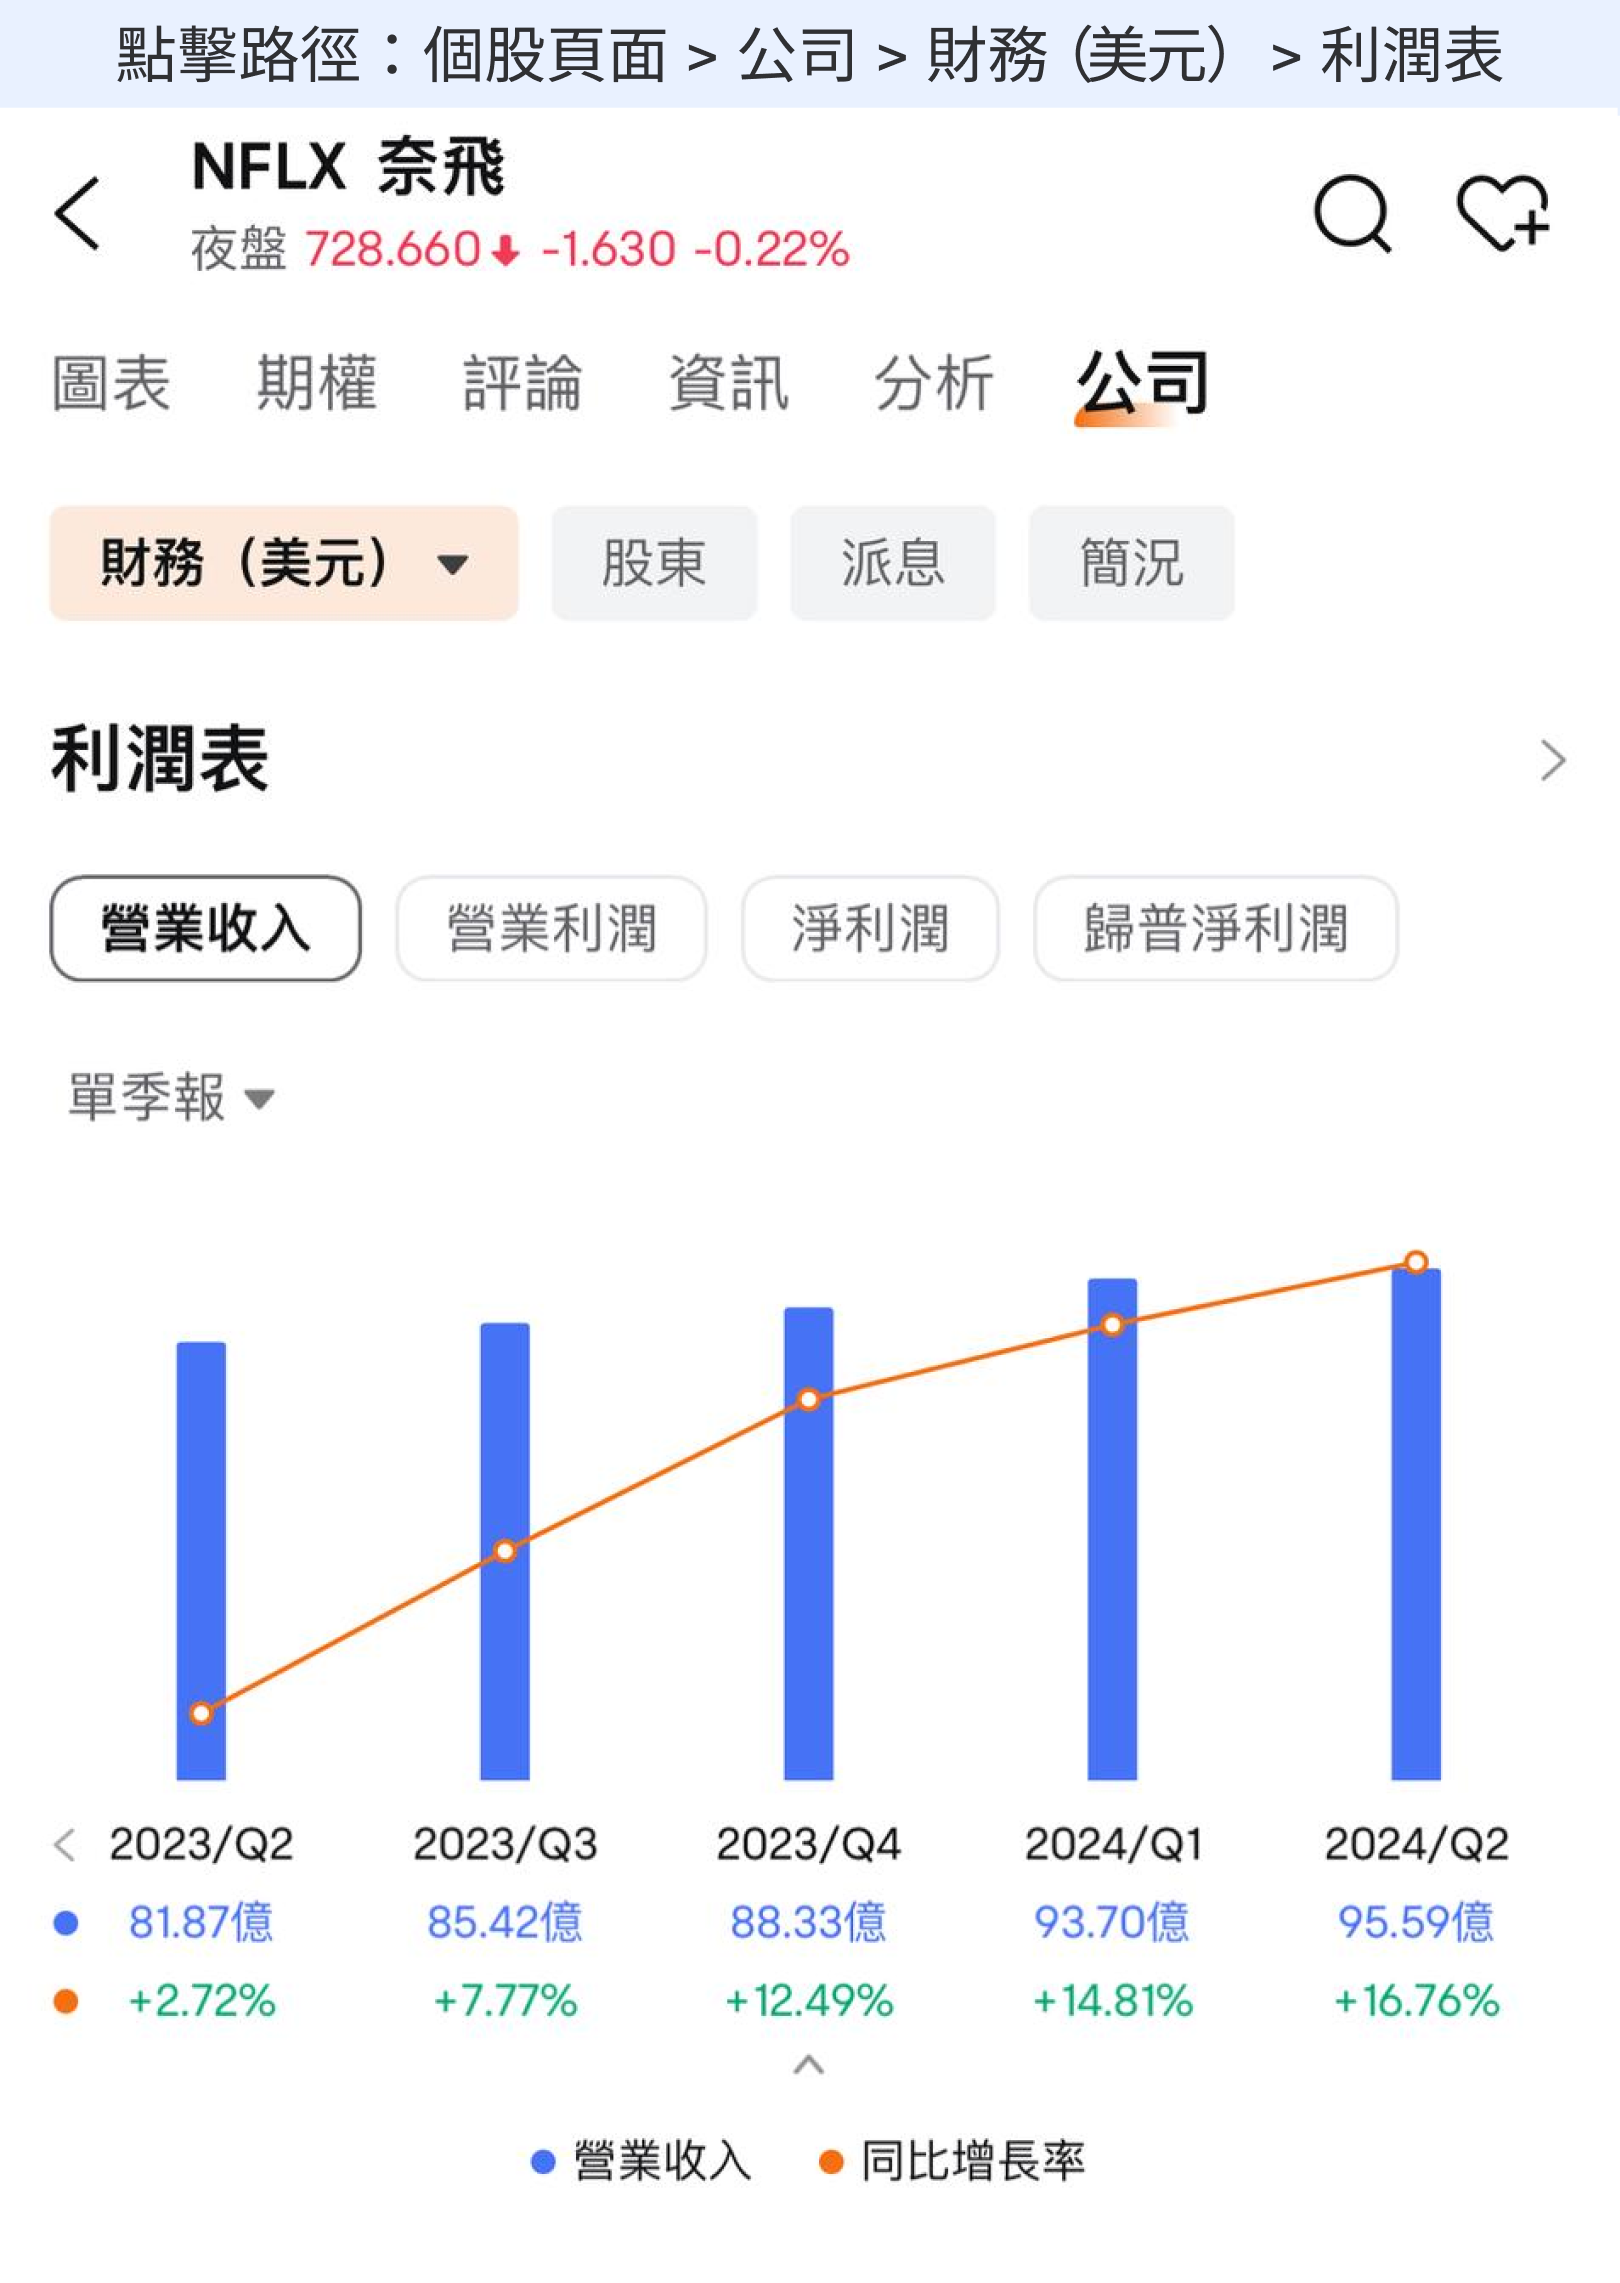Switch to the 期權 tab
Viewport: 1620px width, 2283px height.
[317, 383]
